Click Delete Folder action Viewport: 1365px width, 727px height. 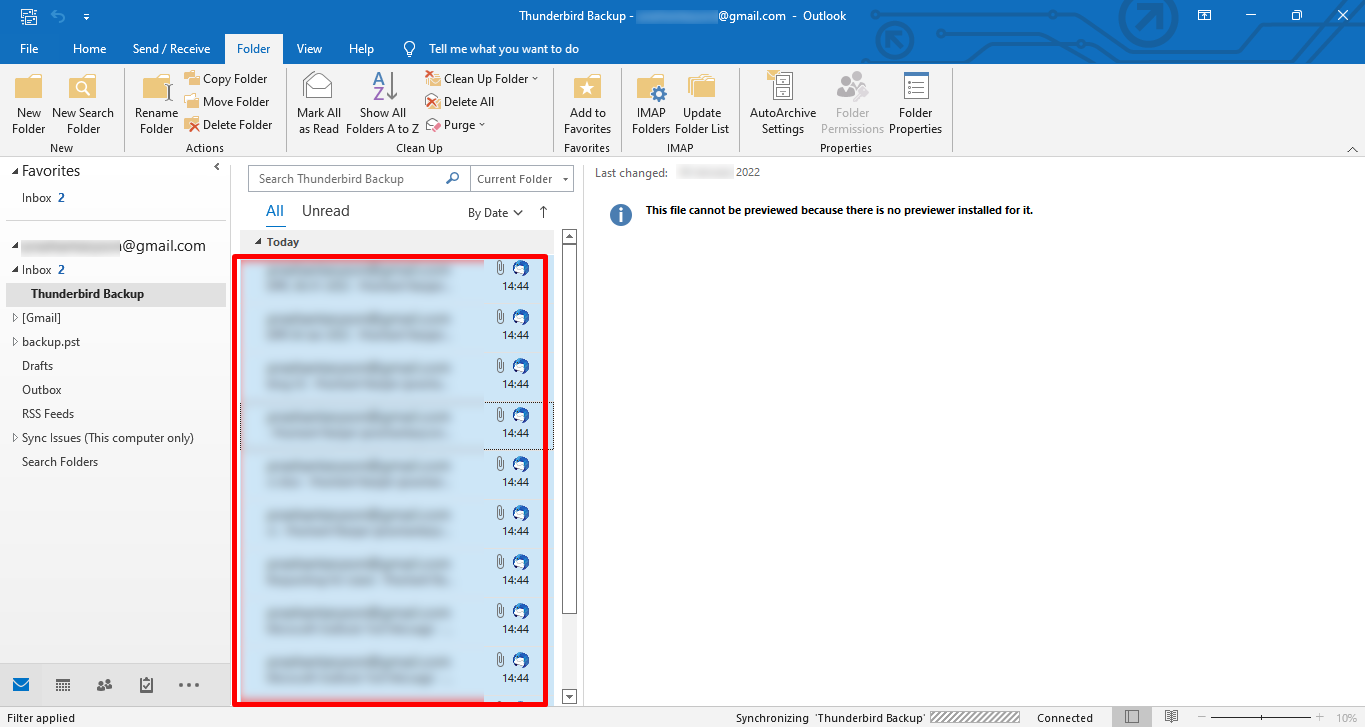click(x=228, y=125)
